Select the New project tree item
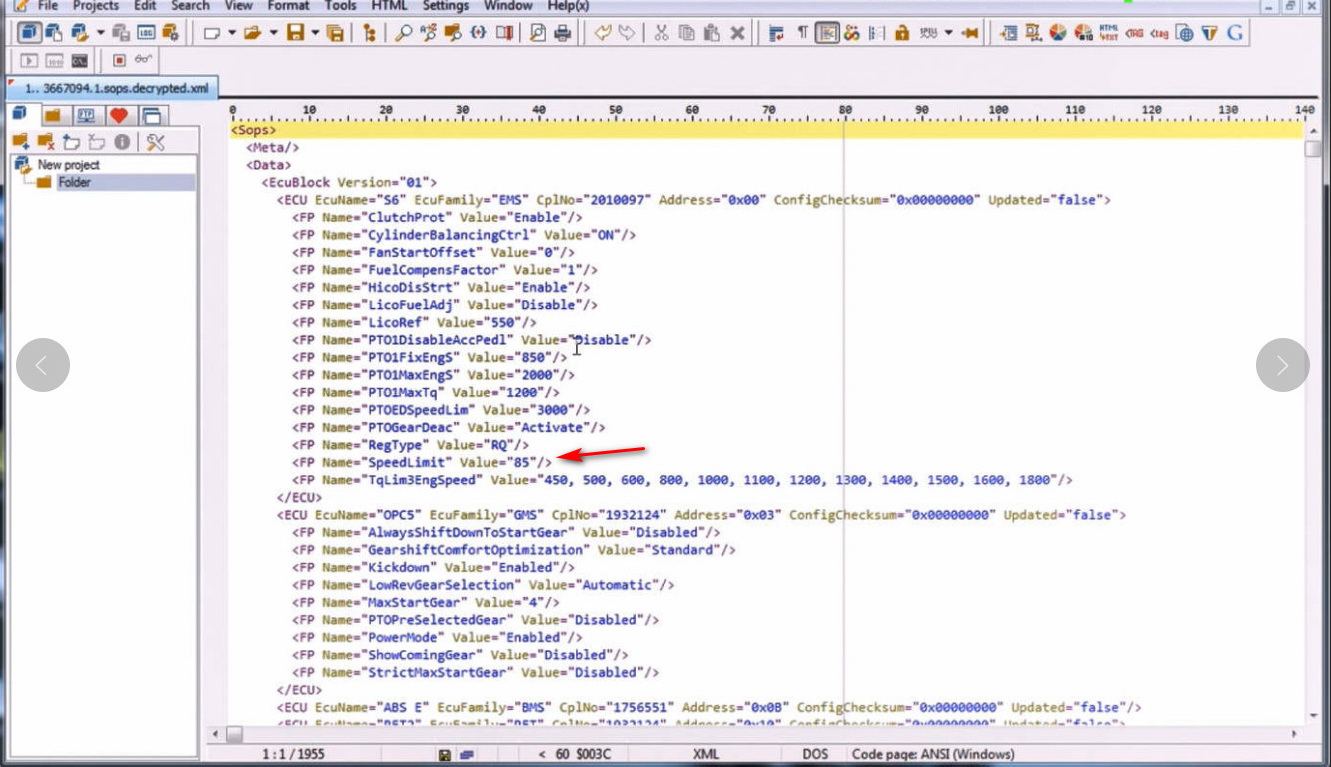This screenshot has width=1331, height=767. (x=68, y=165)
